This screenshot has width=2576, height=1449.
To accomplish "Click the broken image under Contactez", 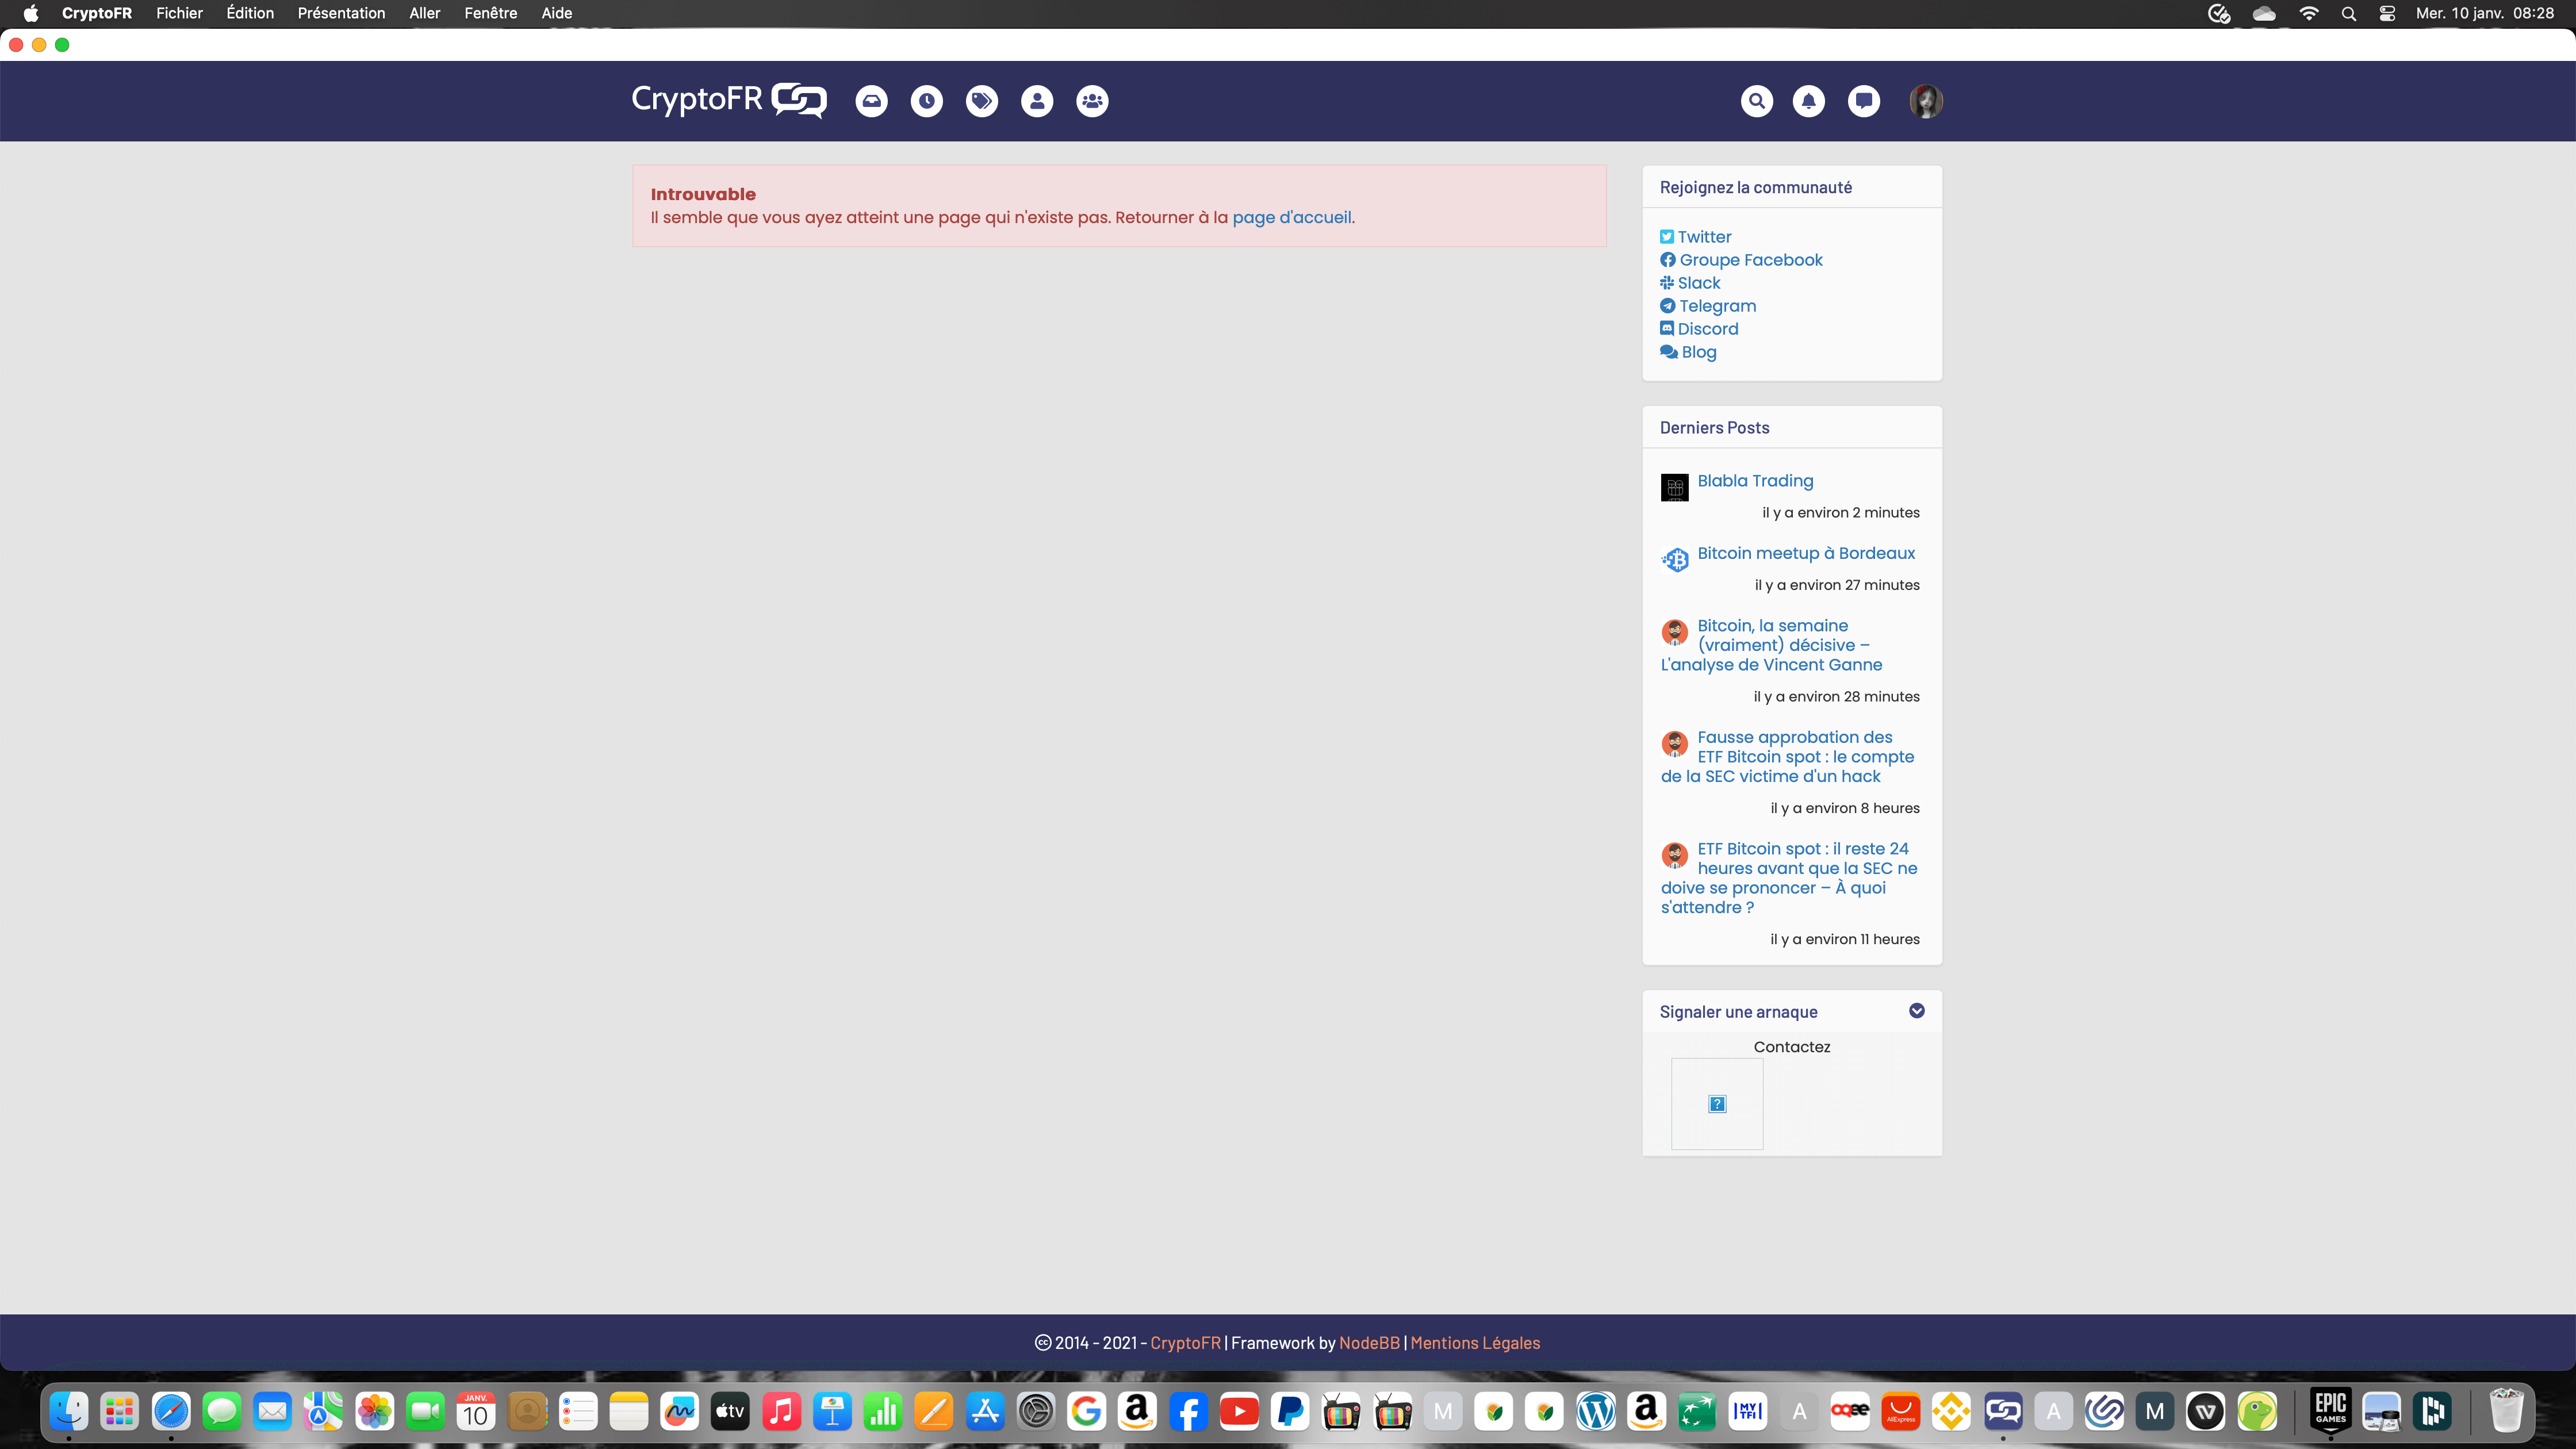I will coord(1716,1104).
